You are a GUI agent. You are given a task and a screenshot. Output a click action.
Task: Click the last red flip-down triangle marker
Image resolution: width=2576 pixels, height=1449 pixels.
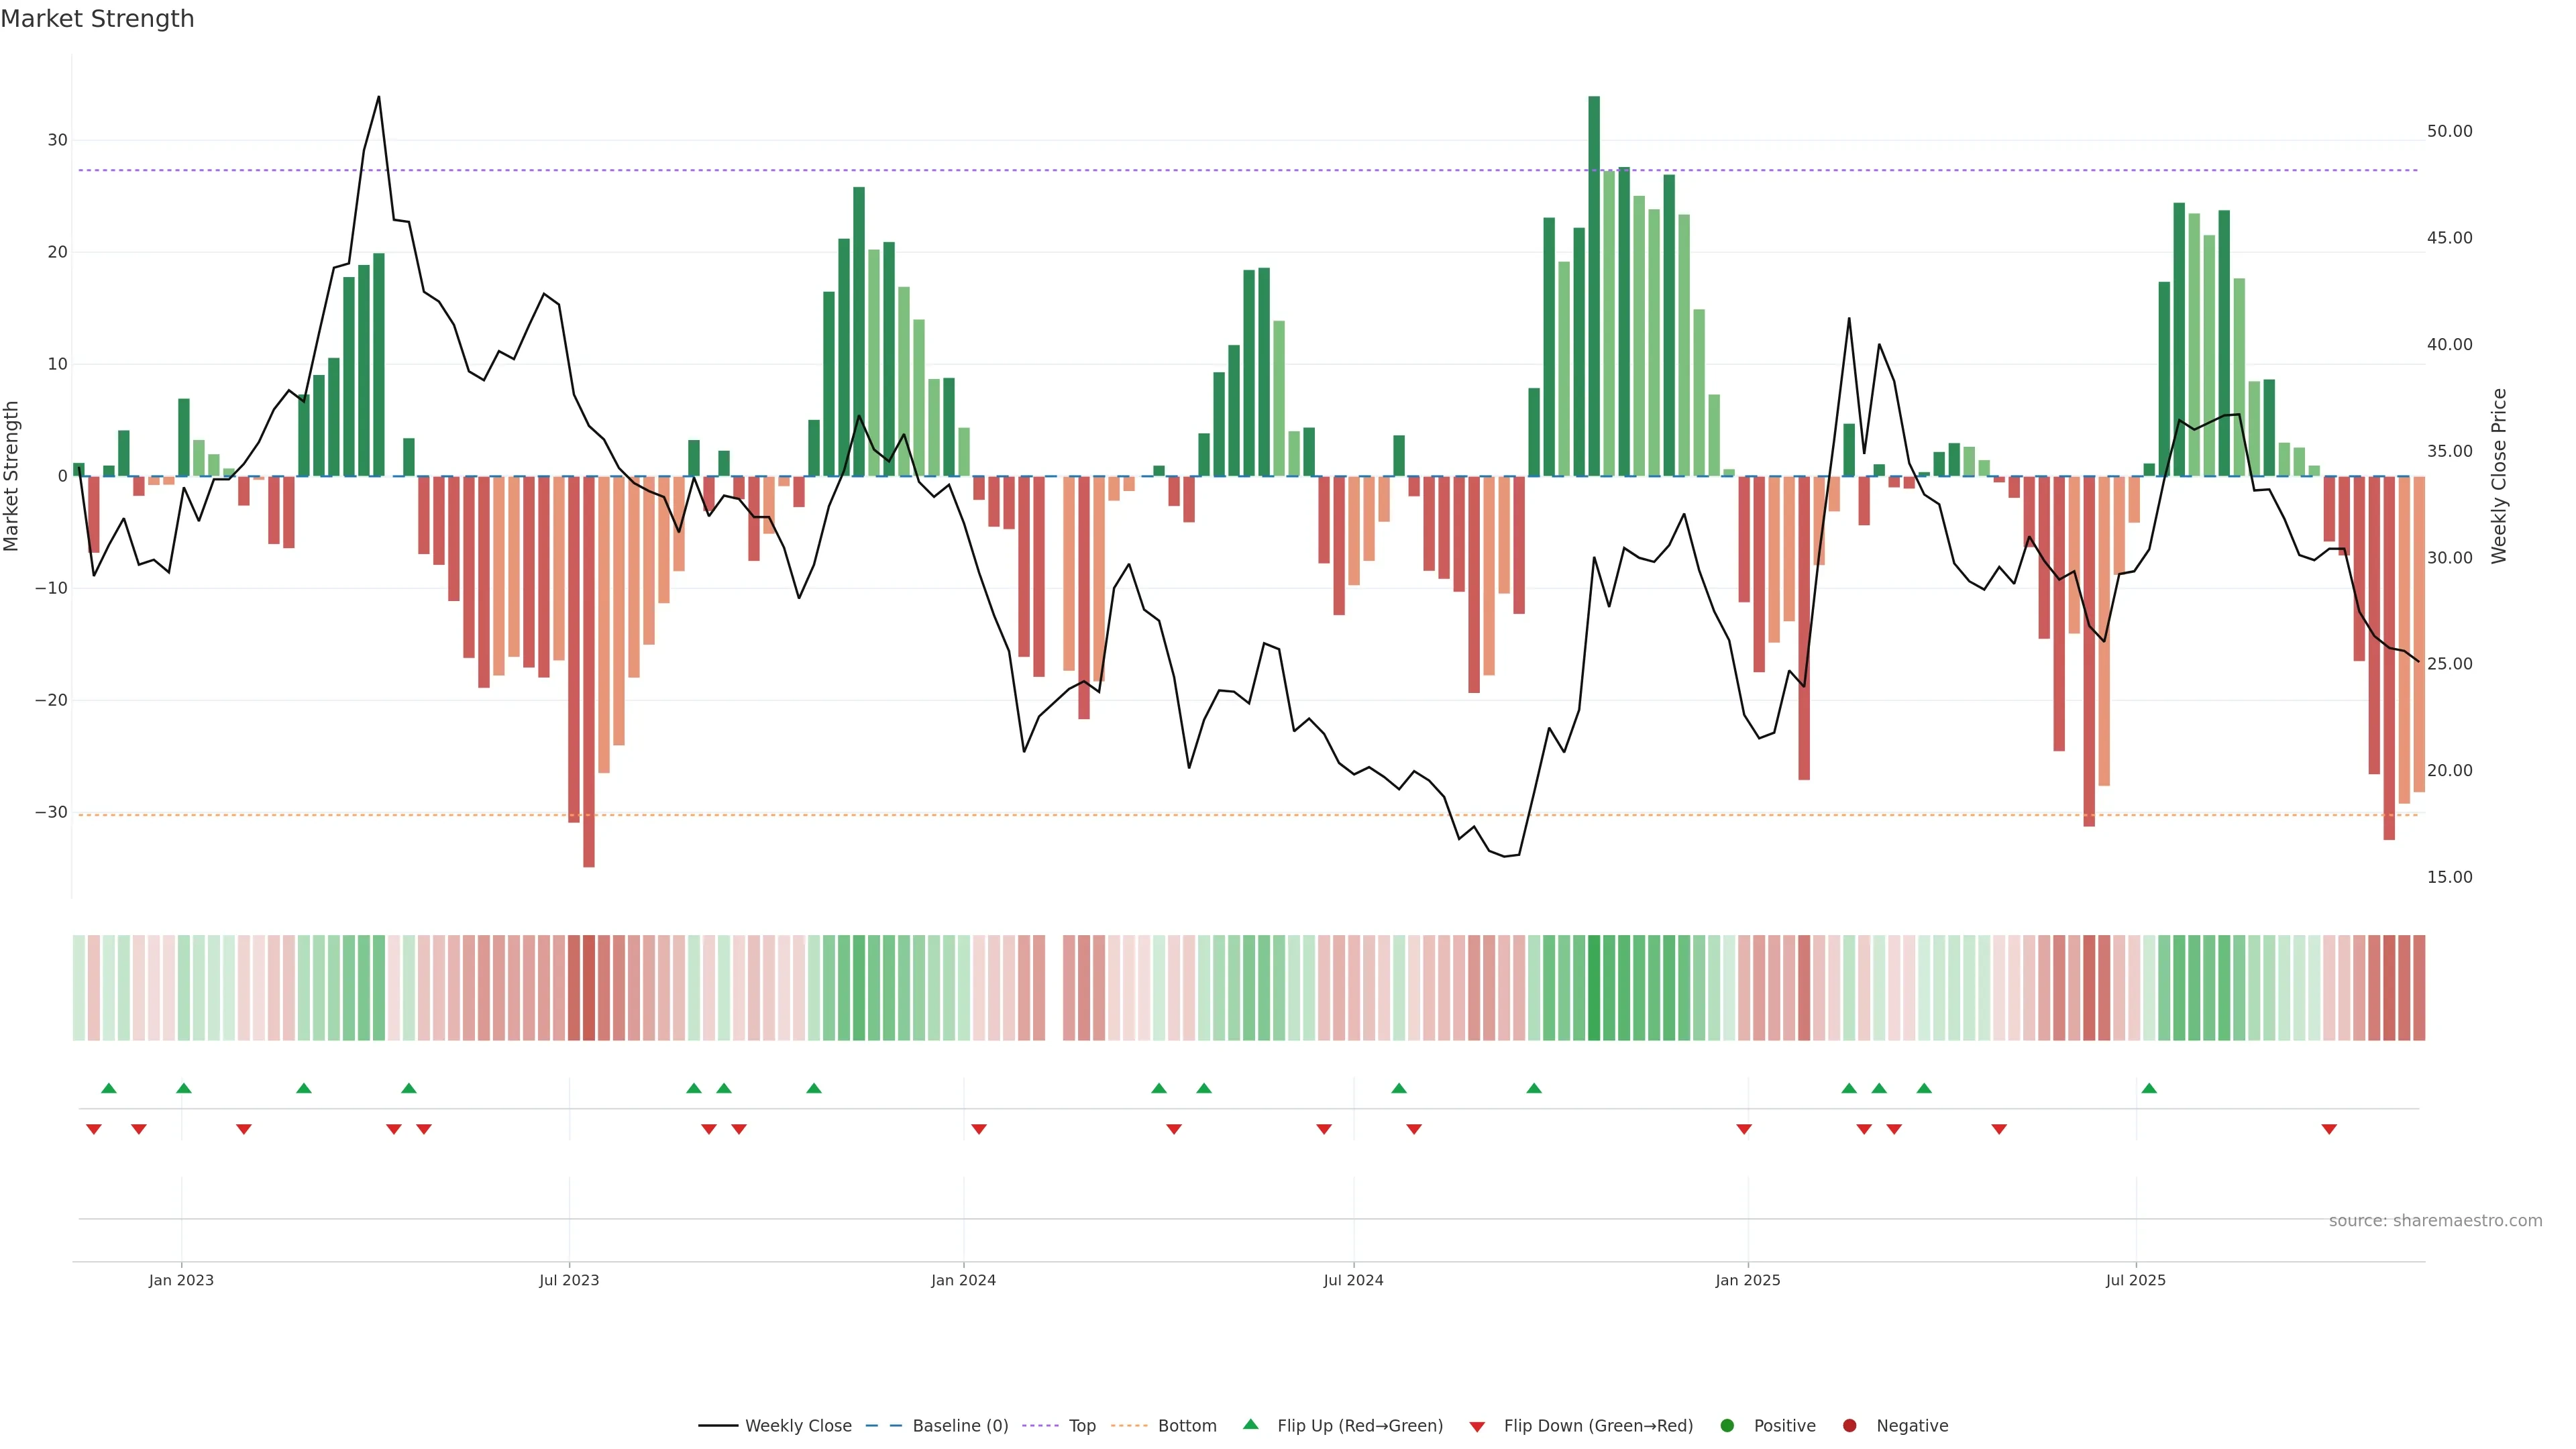coord(2329,1129)
